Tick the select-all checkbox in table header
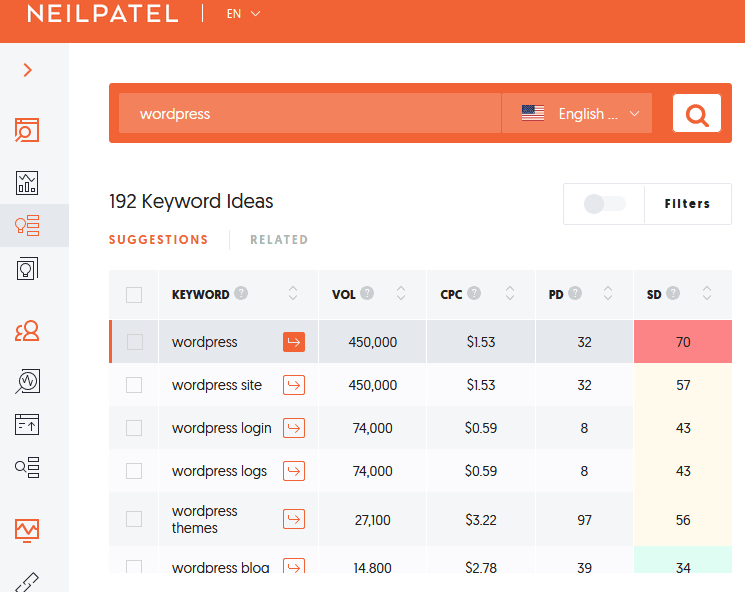This screenshot has width=745, height=592. [134, 295]
